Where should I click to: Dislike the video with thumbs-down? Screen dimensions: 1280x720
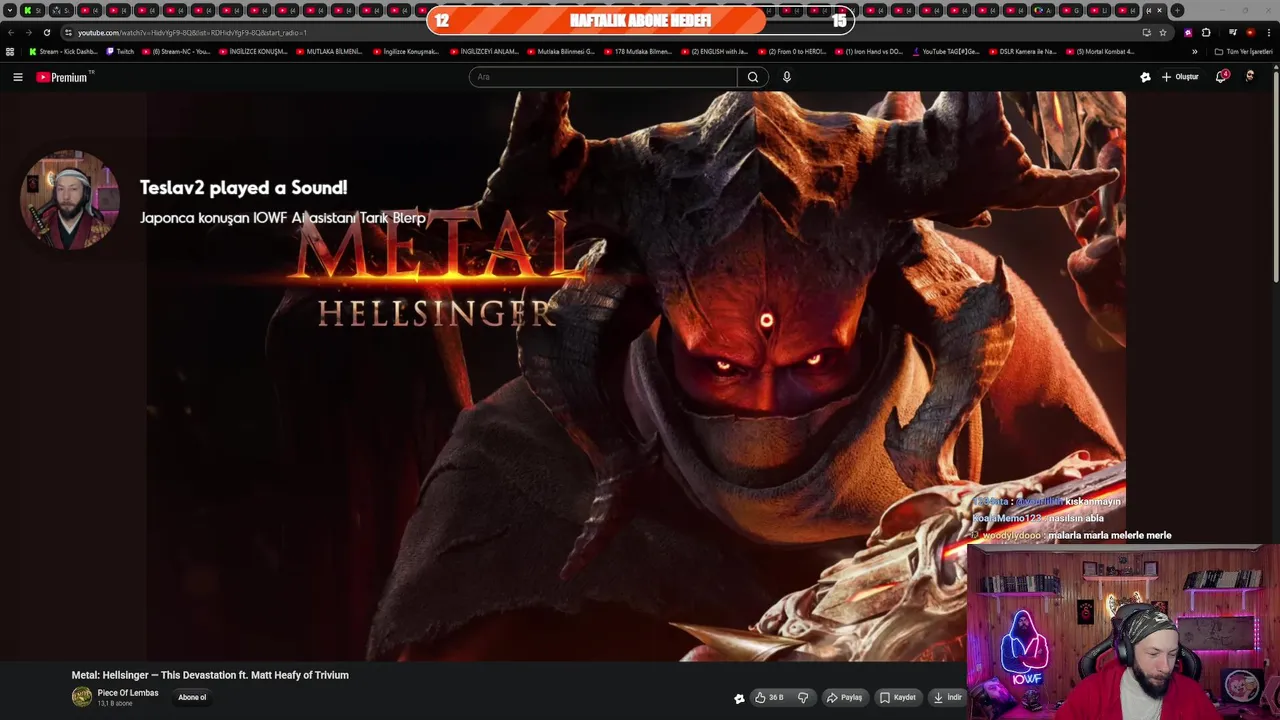[803, 698]
